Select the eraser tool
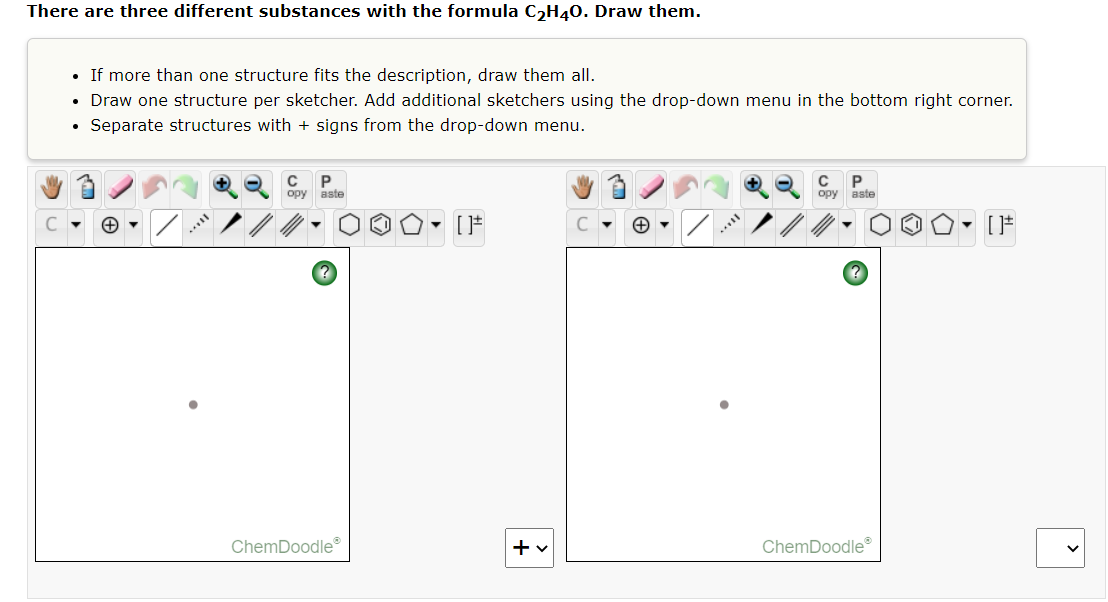The image size is (1108, 602). (x=119, y=187)
